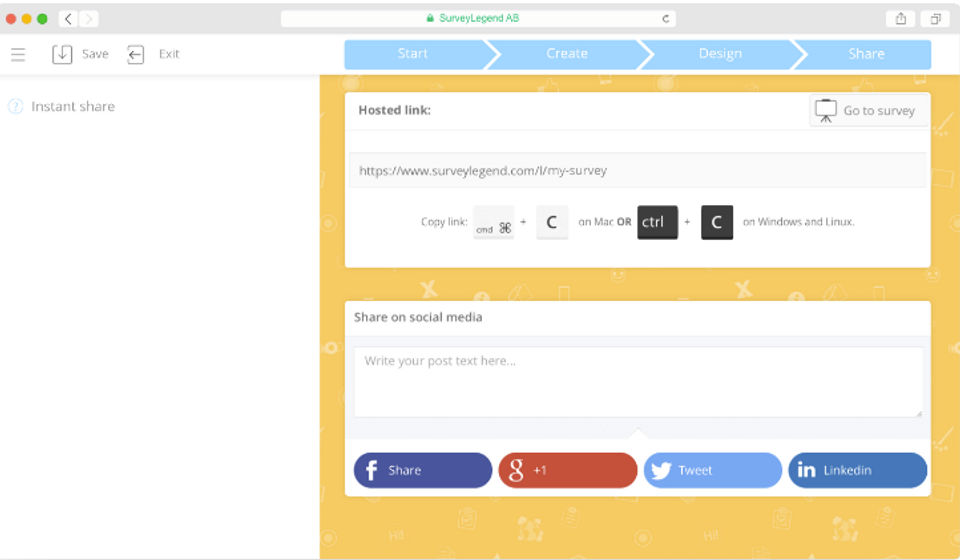Click the Share on social media heading
The image size is (960, 560).
coord(418,317)
